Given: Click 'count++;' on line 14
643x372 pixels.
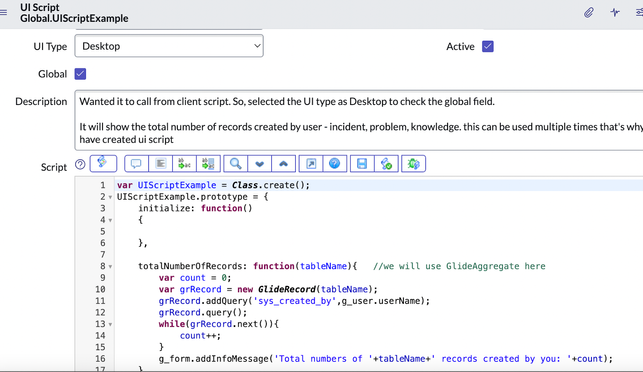Looking at the screenshot, I should (200, 335).
